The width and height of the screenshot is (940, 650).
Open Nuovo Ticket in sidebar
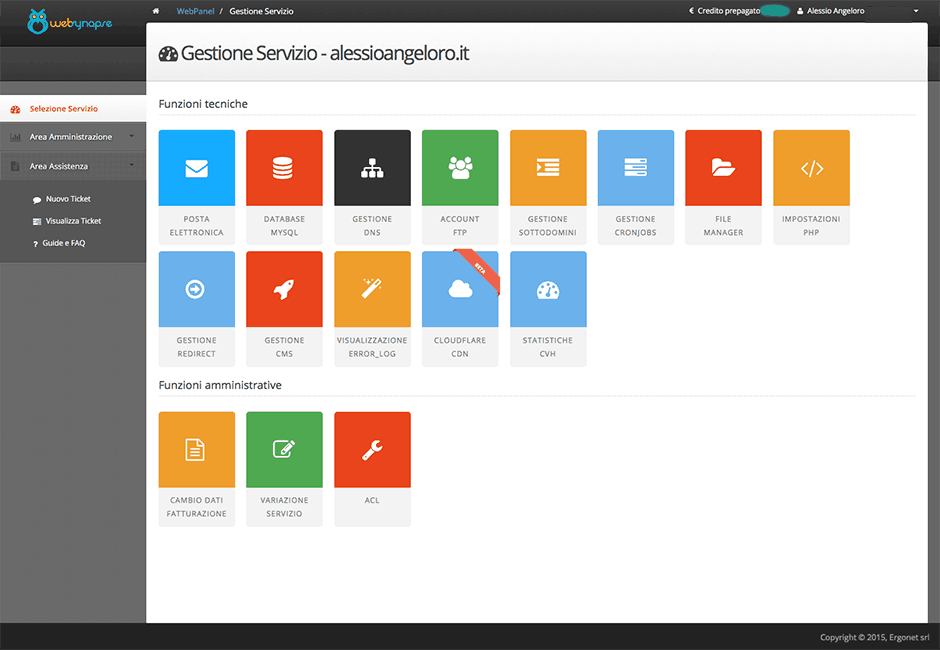pos(68,199)
